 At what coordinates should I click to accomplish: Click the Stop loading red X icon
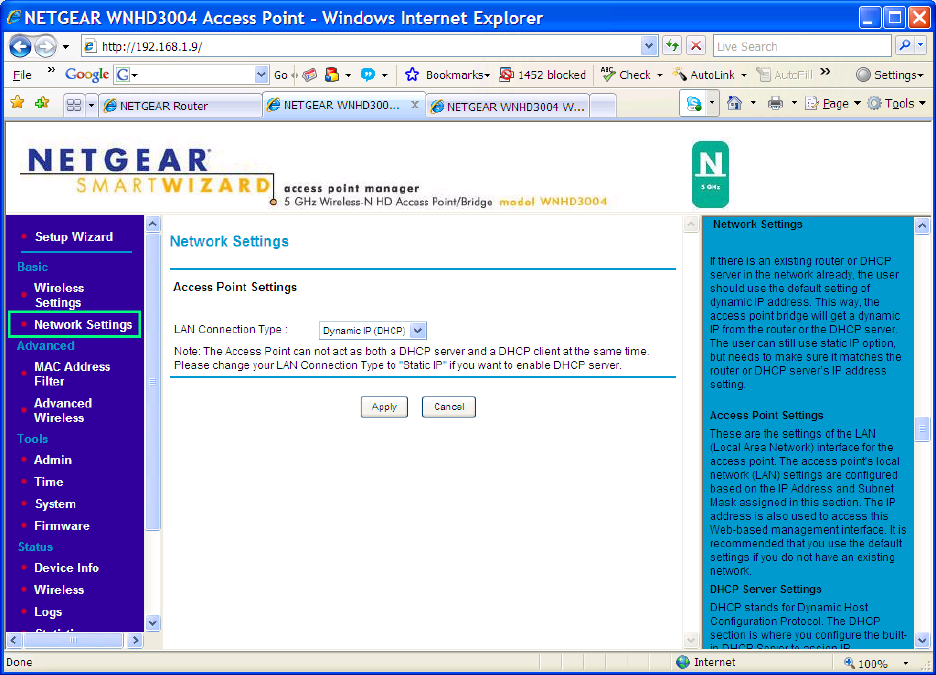pyautogui.click(x=696, y=45)
